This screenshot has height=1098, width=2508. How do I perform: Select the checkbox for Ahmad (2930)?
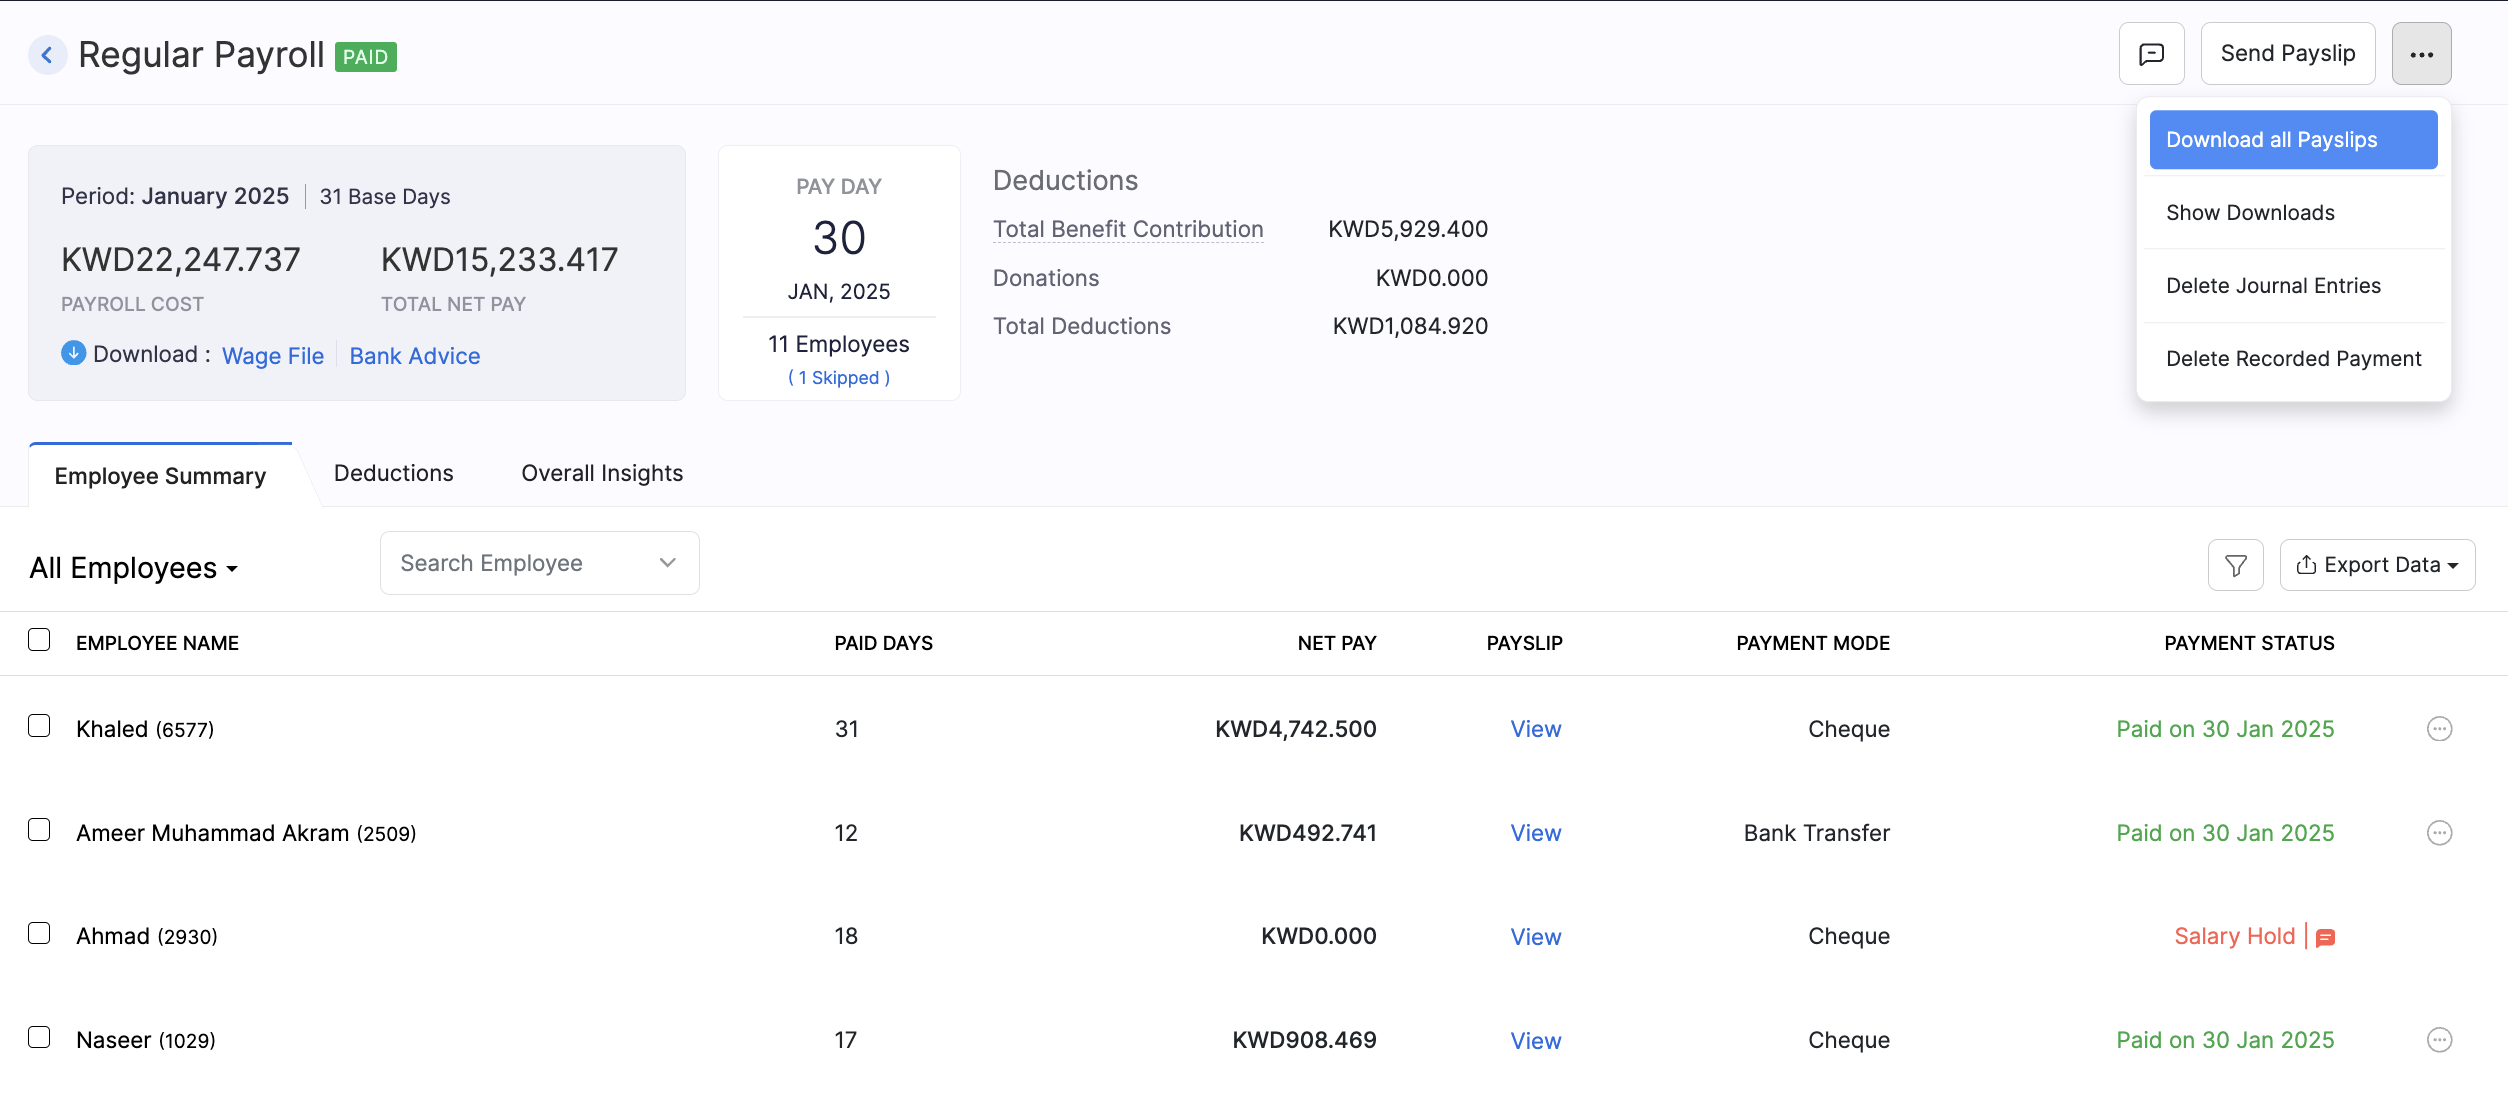[x=39, y=933]
